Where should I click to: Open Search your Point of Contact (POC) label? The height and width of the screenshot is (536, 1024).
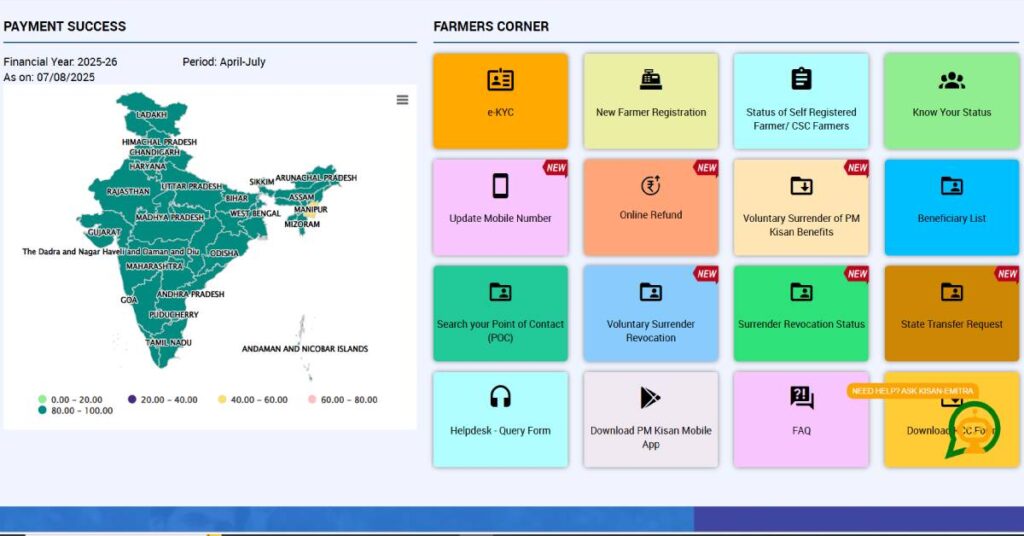coord(500,331)
